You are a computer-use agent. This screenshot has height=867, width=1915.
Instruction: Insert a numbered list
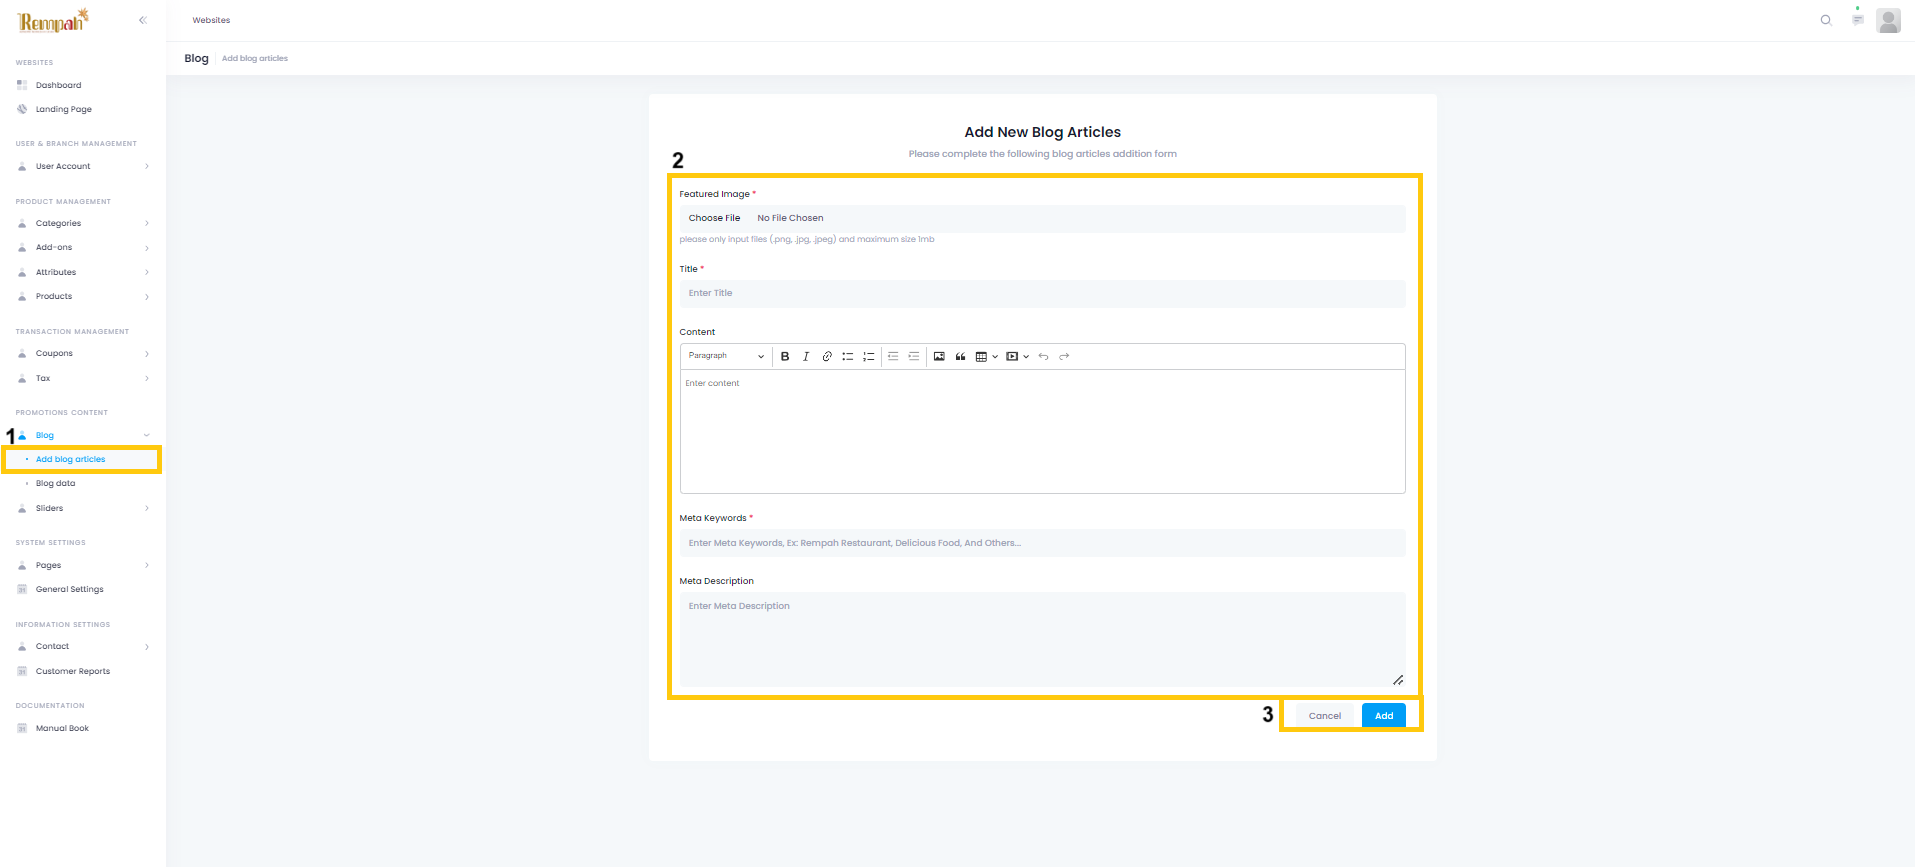tap(869, 357)
